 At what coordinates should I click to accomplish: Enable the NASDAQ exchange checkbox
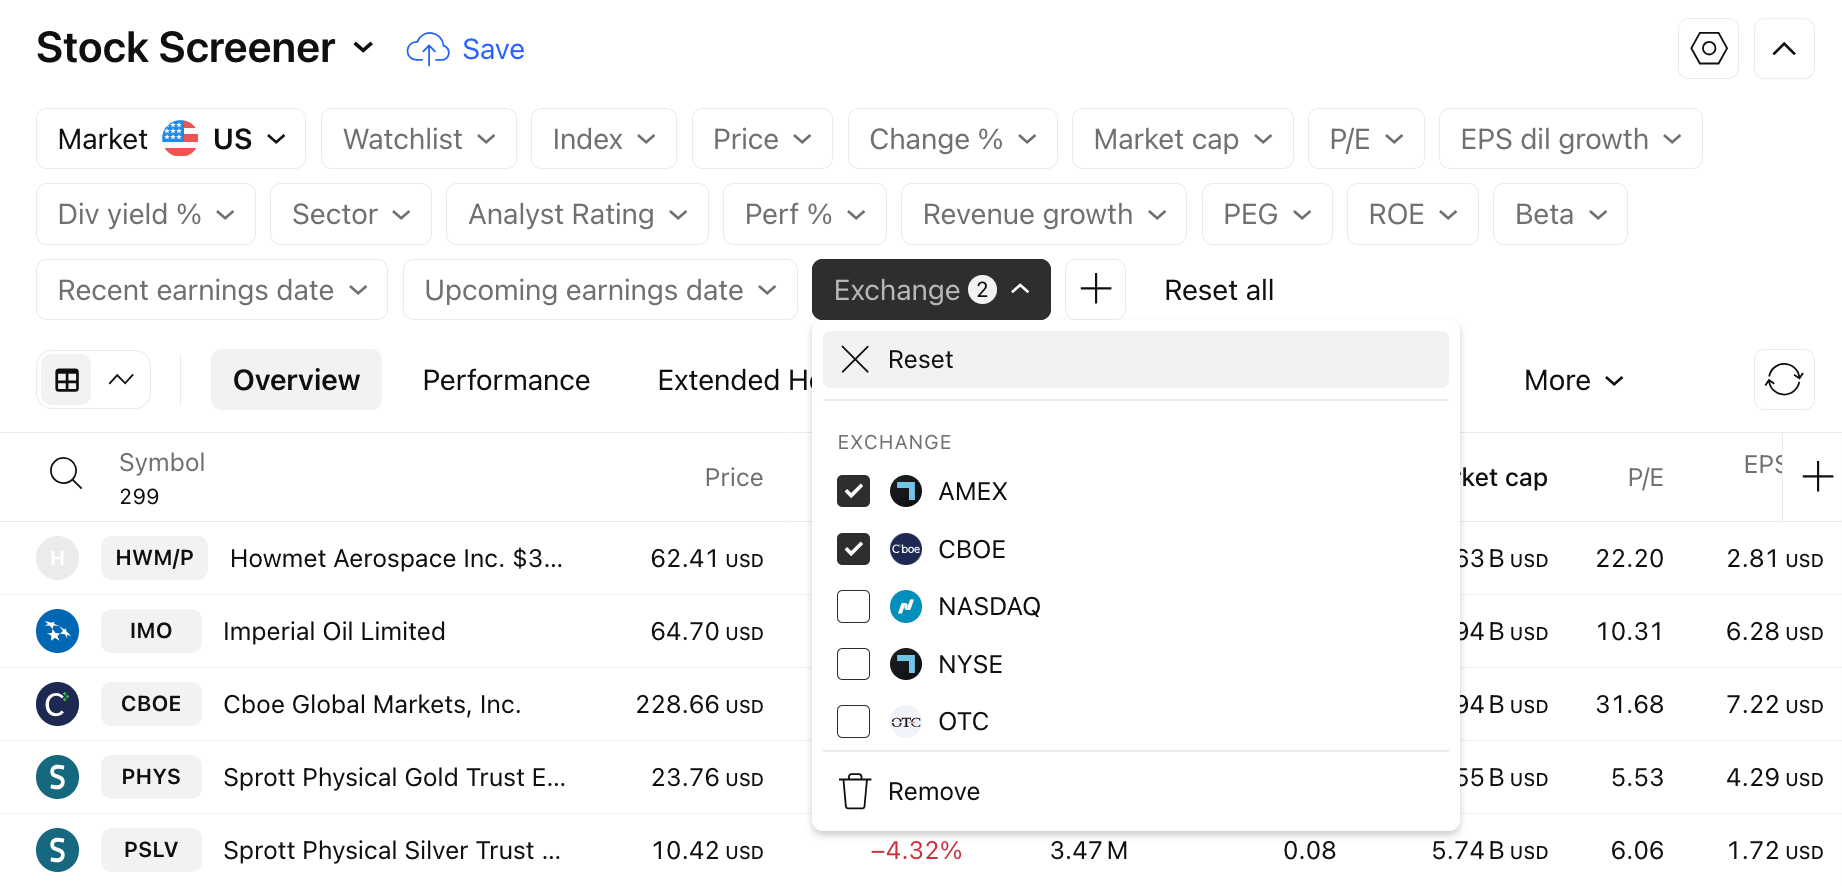854,606
